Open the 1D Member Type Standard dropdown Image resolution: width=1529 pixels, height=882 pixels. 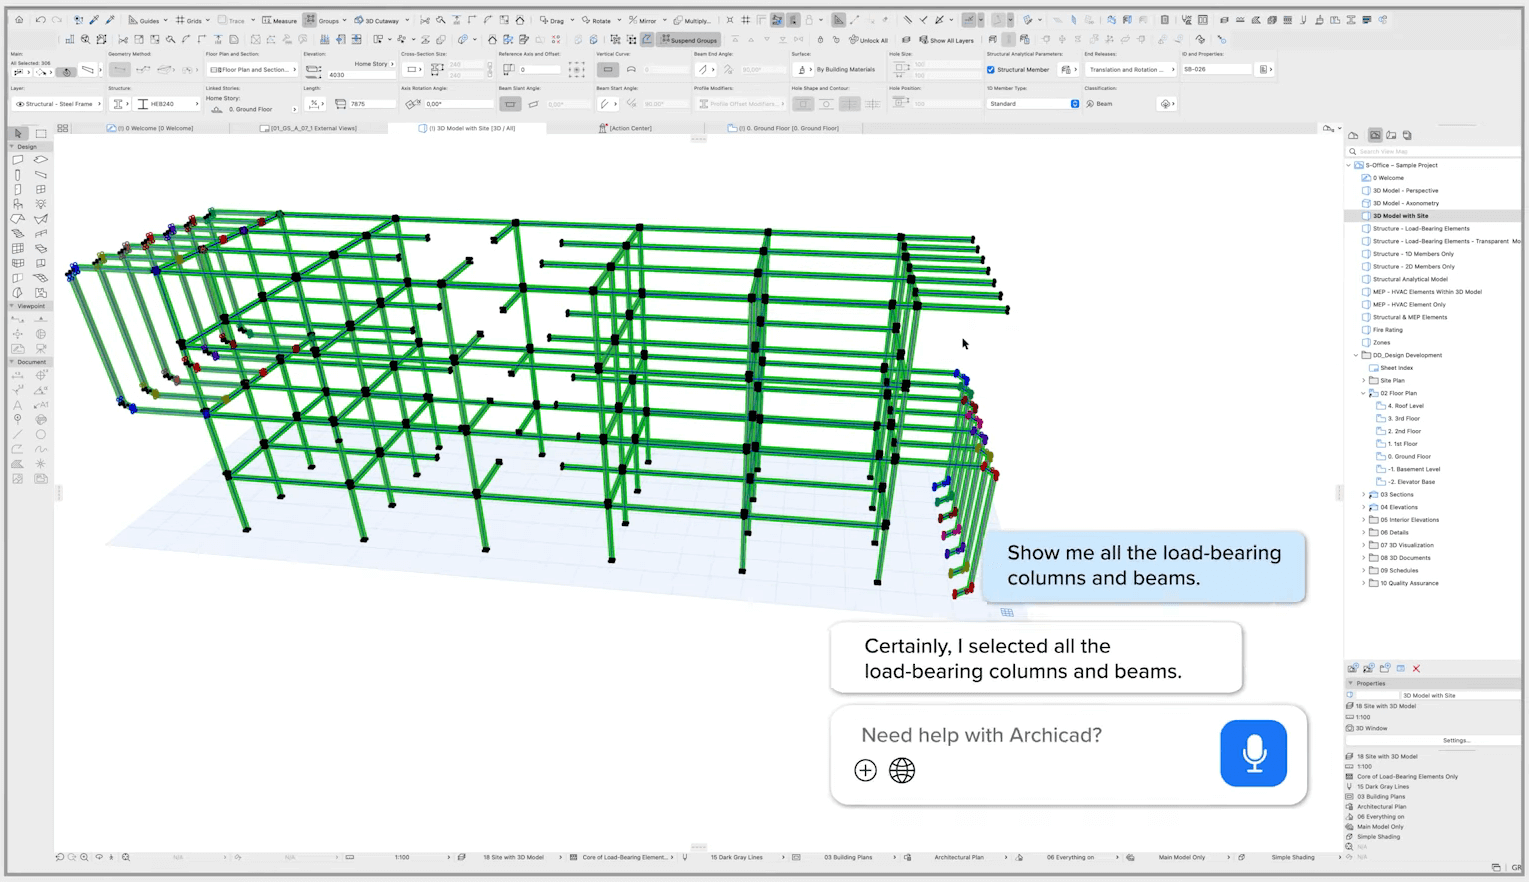(x=1034, y=104)
